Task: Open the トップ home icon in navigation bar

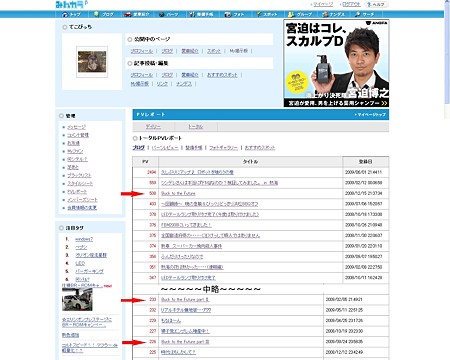Action: 65,14
